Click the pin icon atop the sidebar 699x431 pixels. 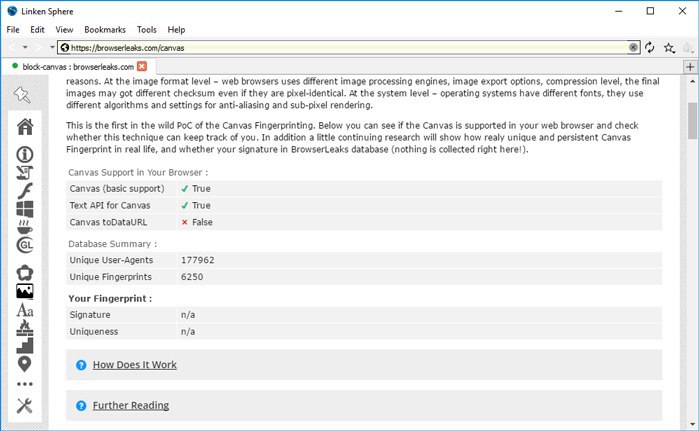point(22,94)
